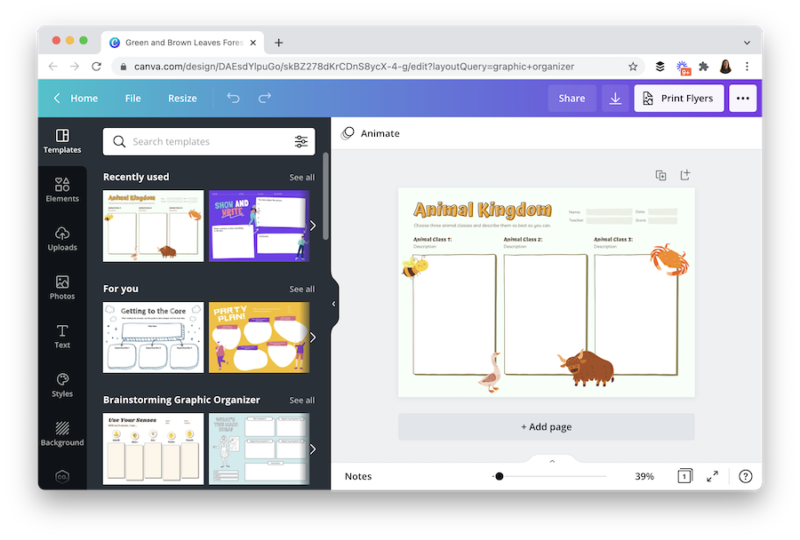800x540 pixels.
Task: Click the bee illustration on canvas
Action: 414,266
